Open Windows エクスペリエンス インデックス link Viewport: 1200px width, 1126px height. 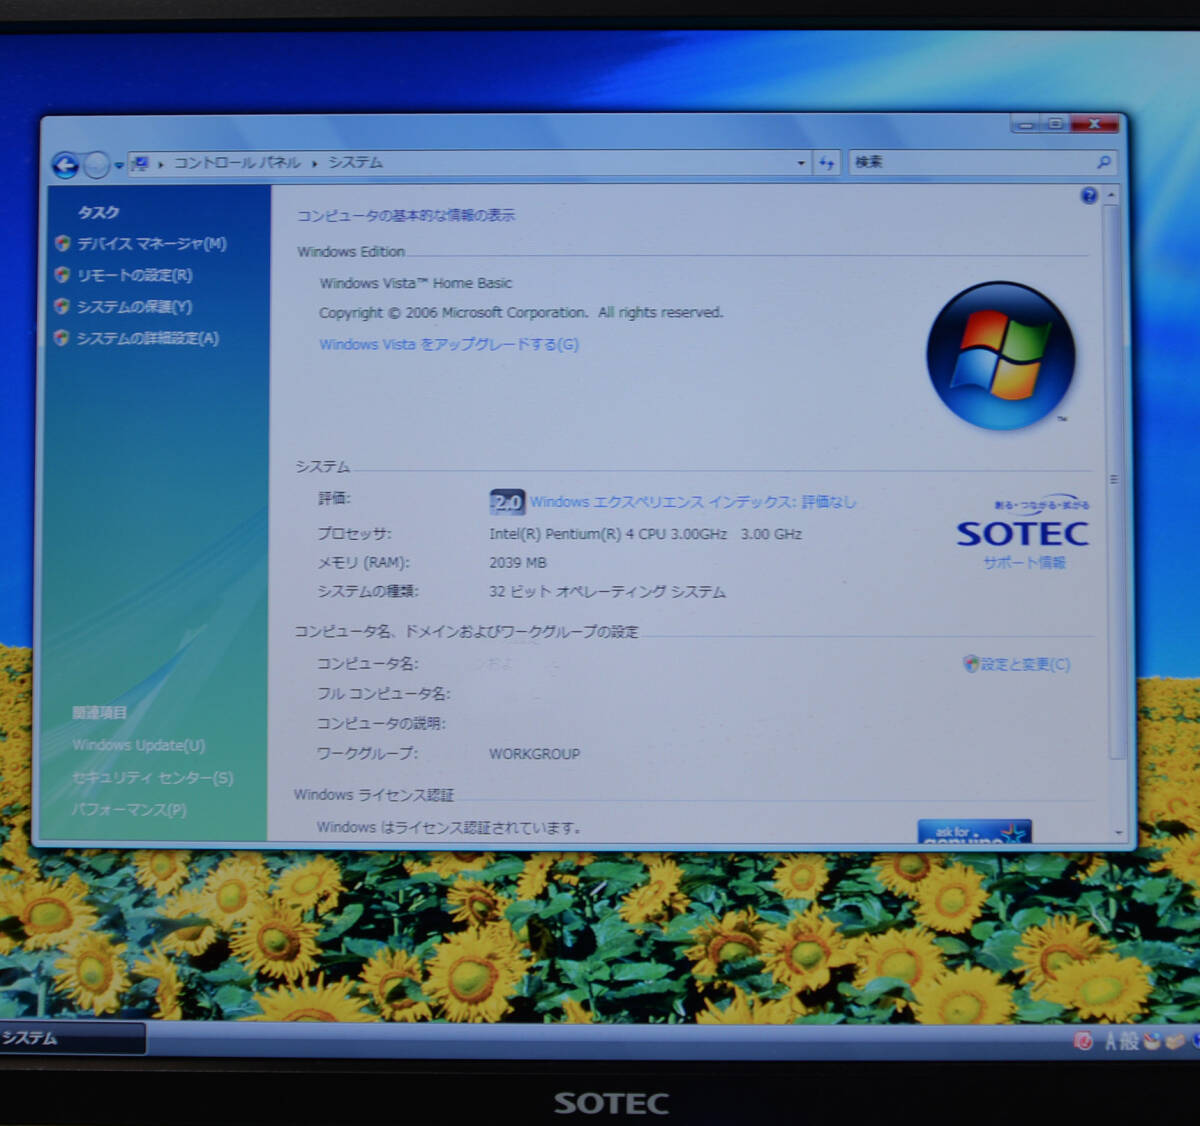coord(693,502)
